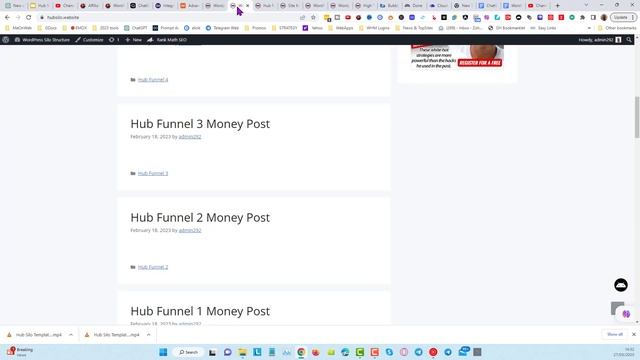Open File Explorer from the taskbar
Viewport: 640px width, 360px height.
(242, 352)
